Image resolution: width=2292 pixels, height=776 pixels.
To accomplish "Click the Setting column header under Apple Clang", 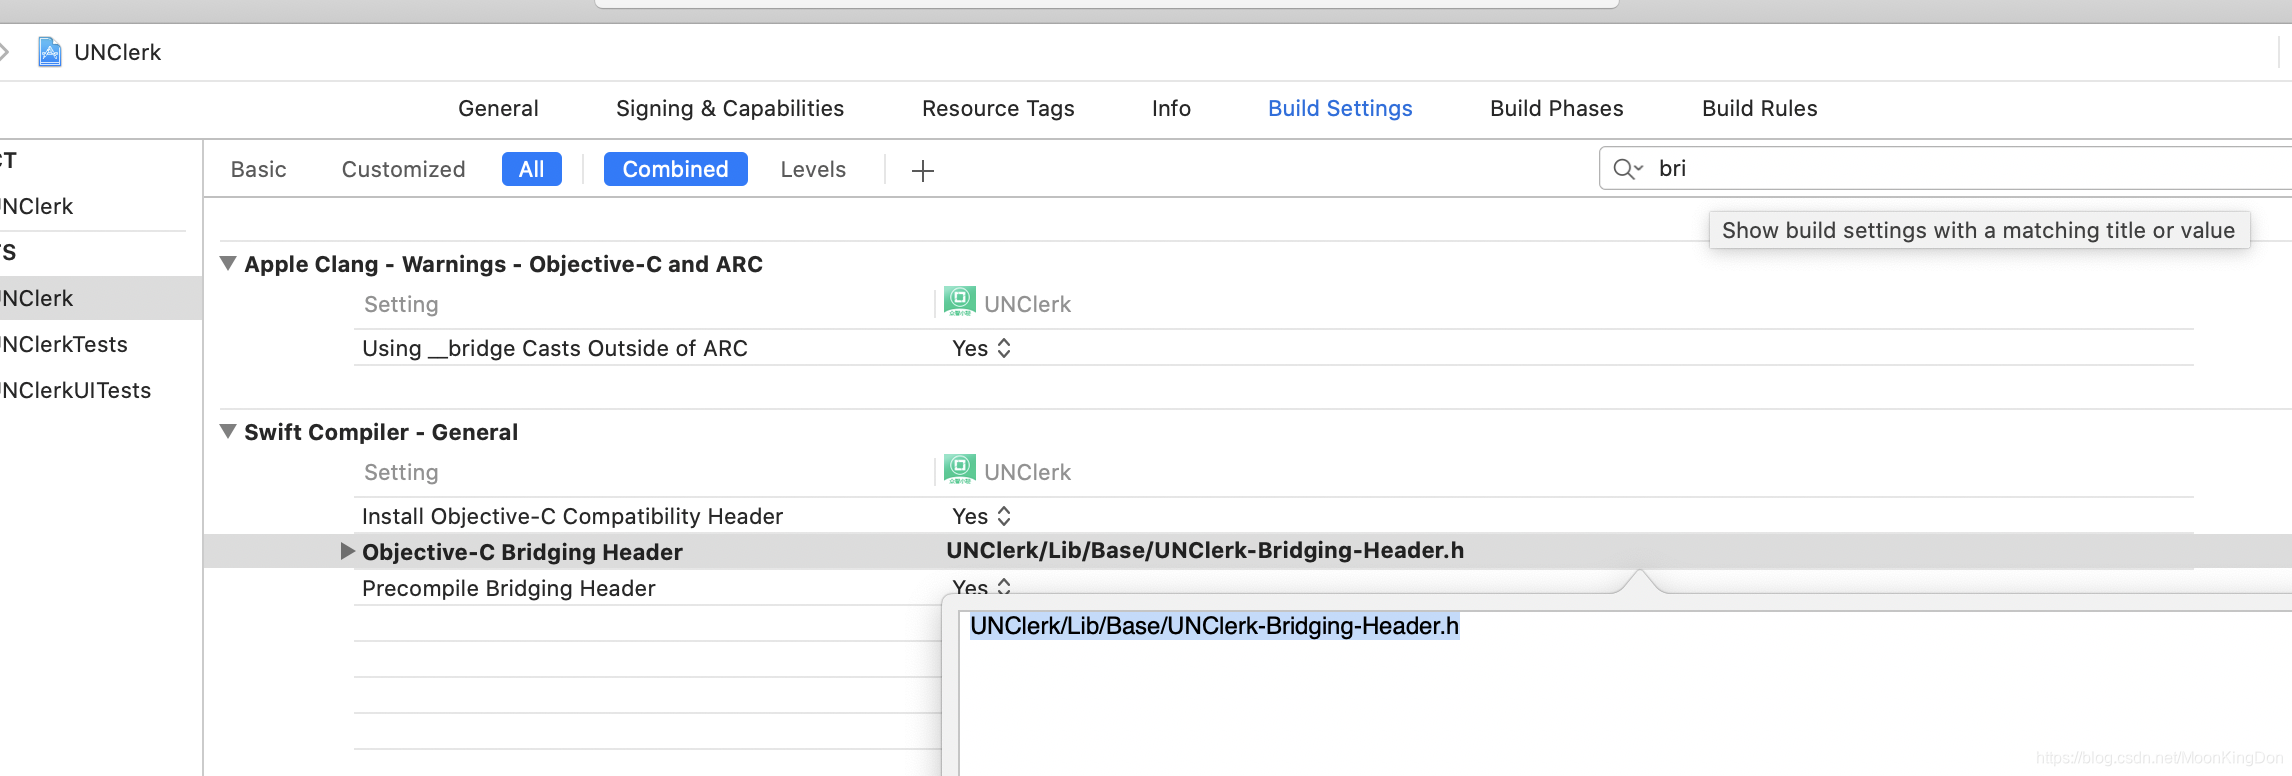I will coord(401,304).
